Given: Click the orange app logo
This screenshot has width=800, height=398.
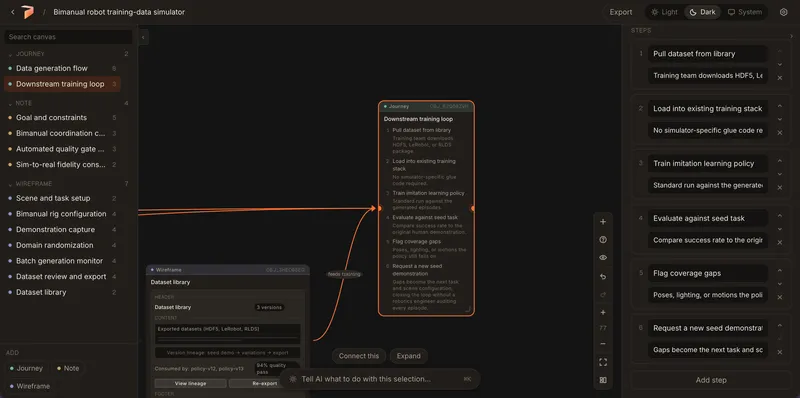Looking at the screenshot, I should [x=28, y=12].
